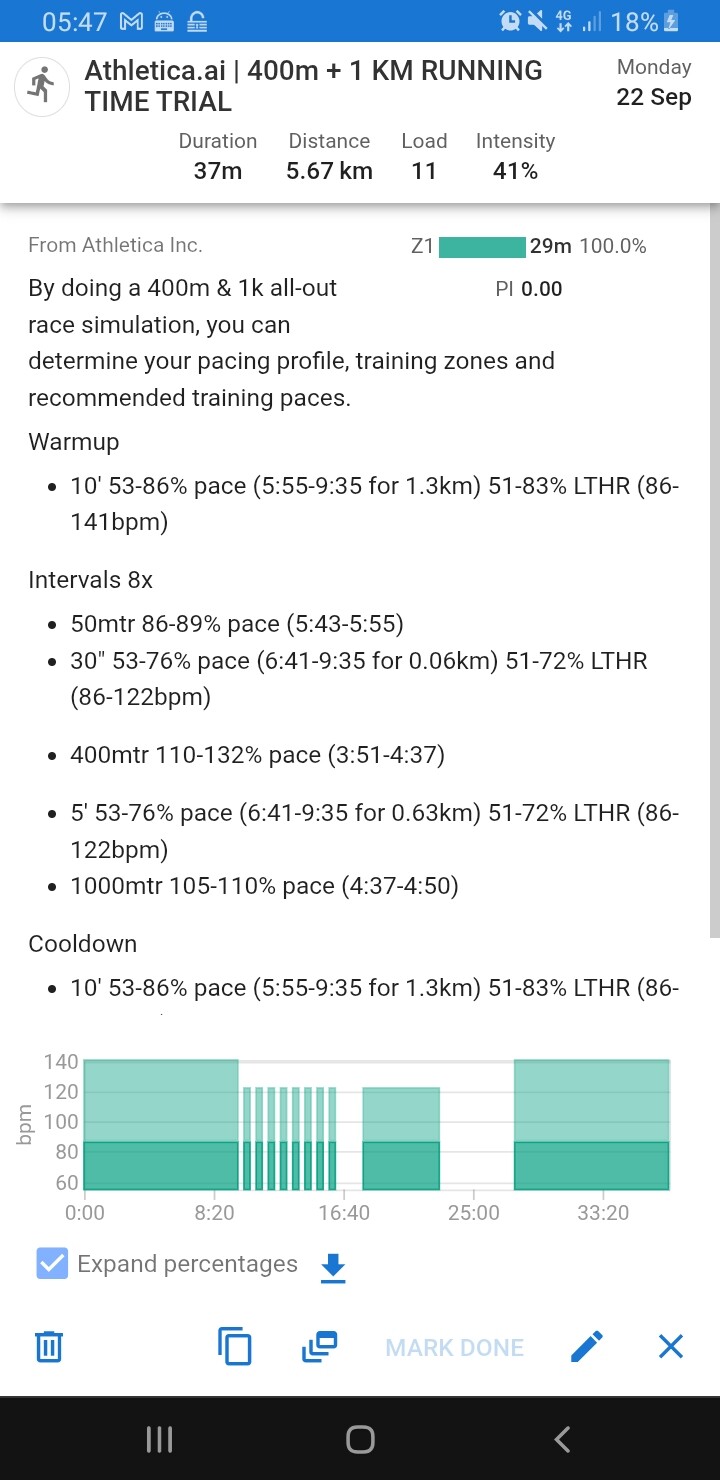The image size is (720, 1480).
Task: Tap the Android recent apps button
Action: [159, 1439]
